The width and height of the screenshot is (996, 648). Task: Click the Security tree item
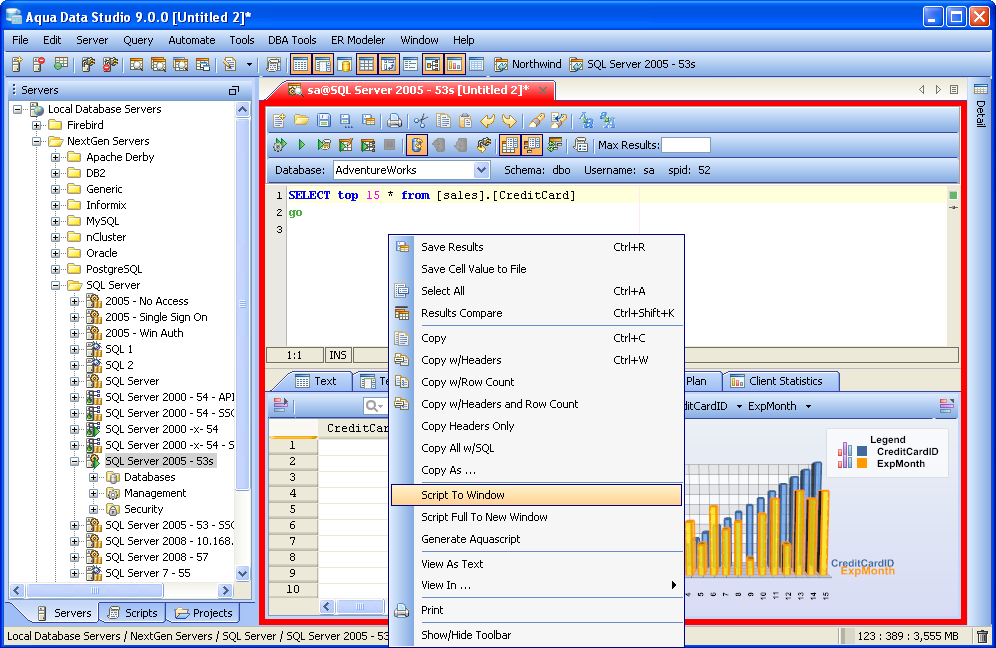[144, 509]
